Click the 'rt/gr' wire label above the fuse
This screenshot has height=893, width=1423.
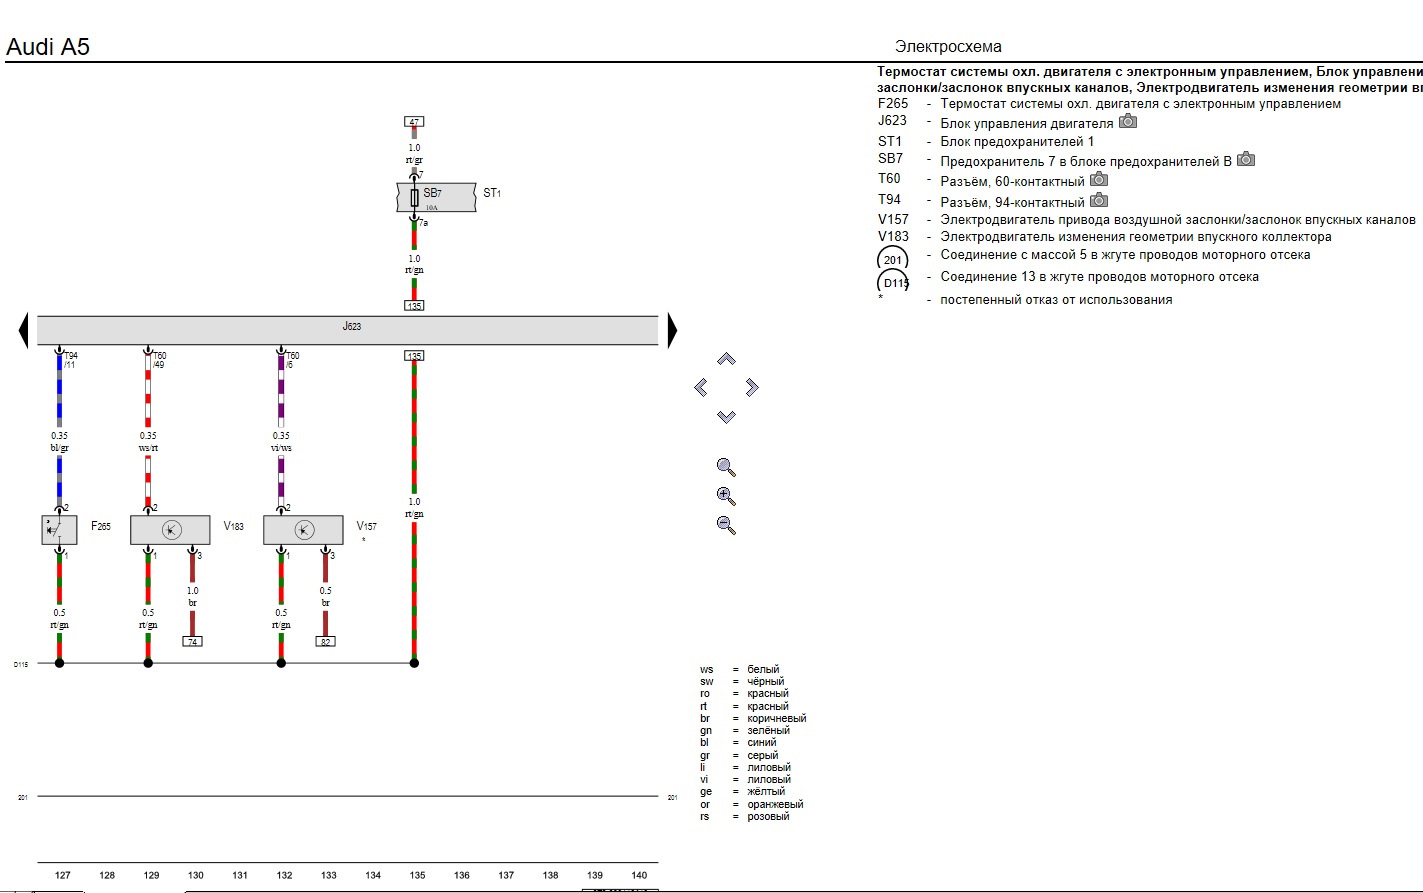coord(414,160)
